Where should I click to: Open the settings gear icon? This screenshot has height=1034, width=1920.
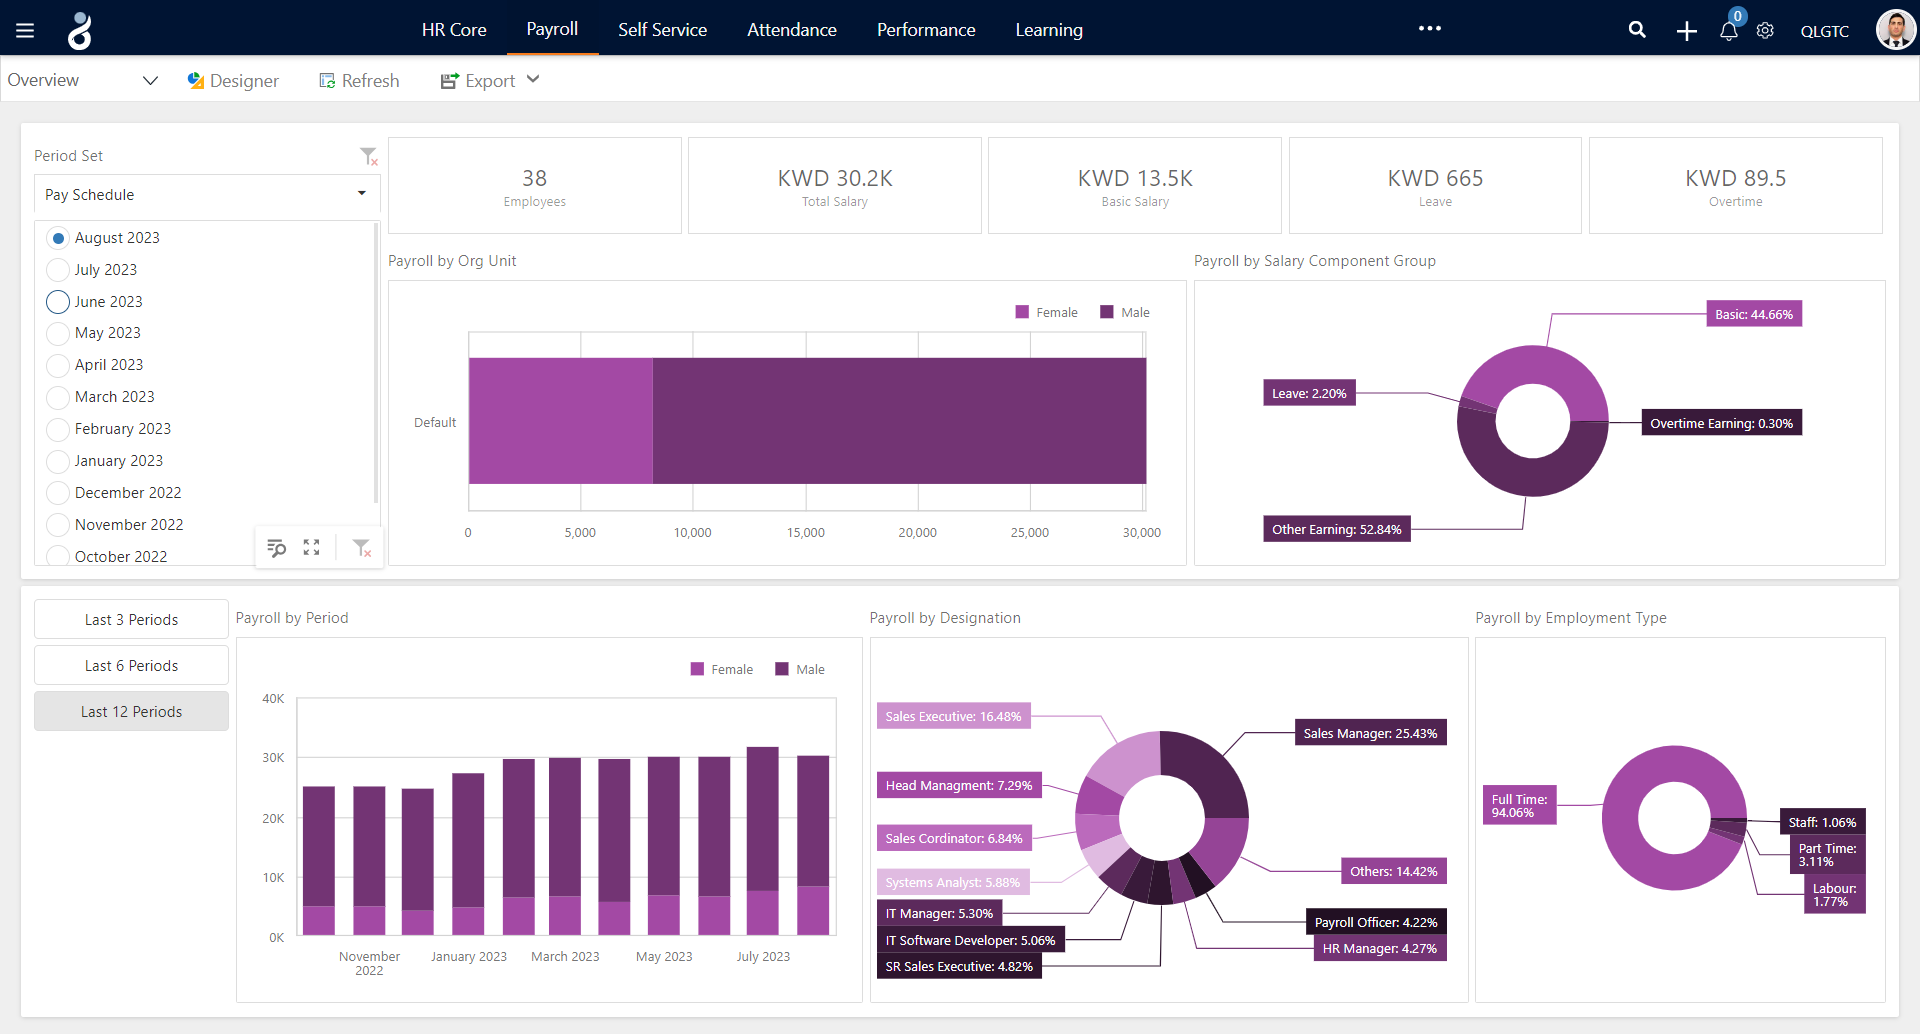(1764, 31)
